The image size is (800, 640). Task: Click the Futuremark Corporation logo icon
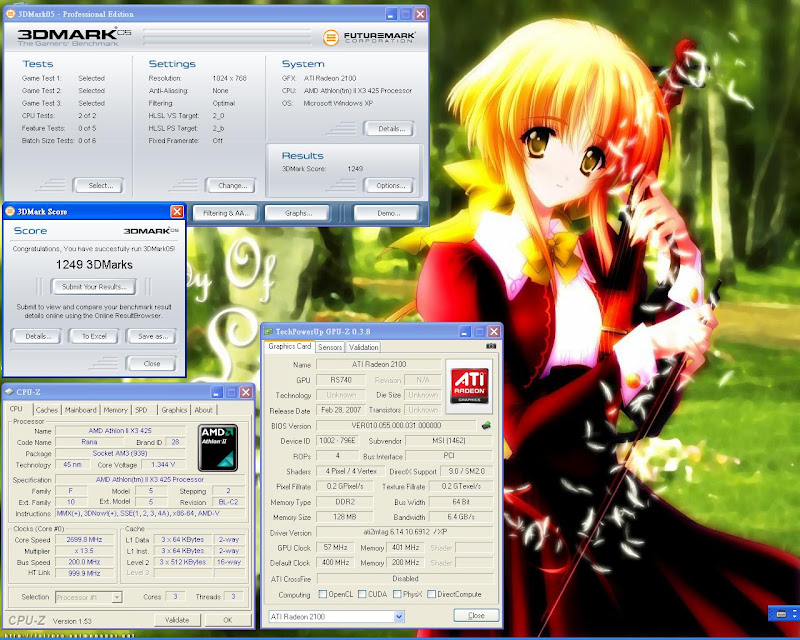click(331, 37)
